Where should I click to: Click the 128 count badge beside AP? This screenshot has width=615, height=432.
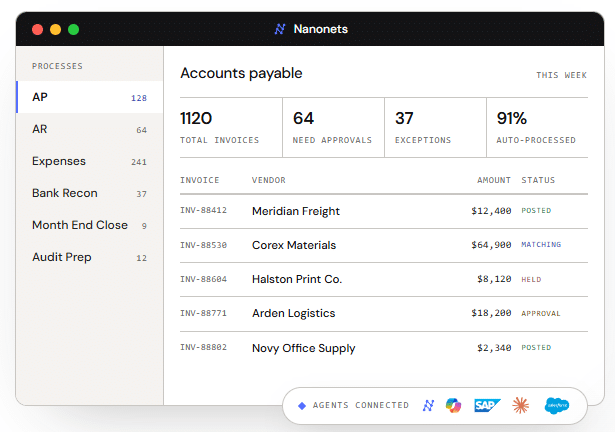pyautogui.click(x=139, y=98)
